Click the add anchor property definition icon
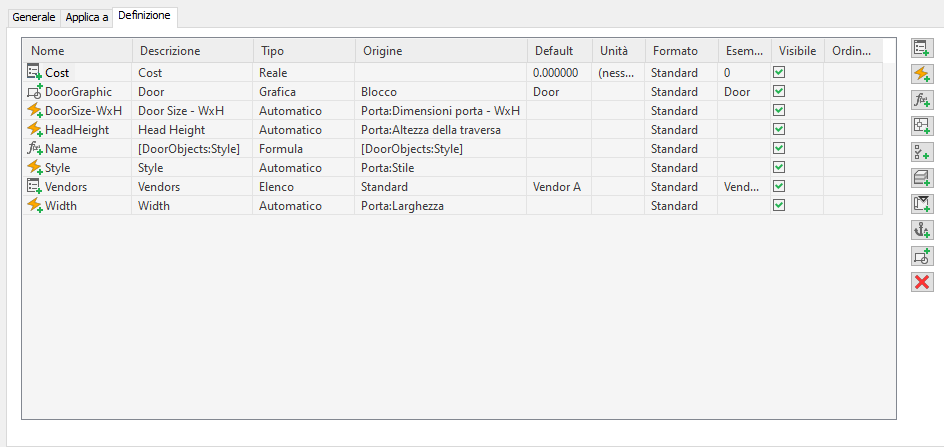The width and height of the screenshot is (944, 447). [x=922, y=230]
